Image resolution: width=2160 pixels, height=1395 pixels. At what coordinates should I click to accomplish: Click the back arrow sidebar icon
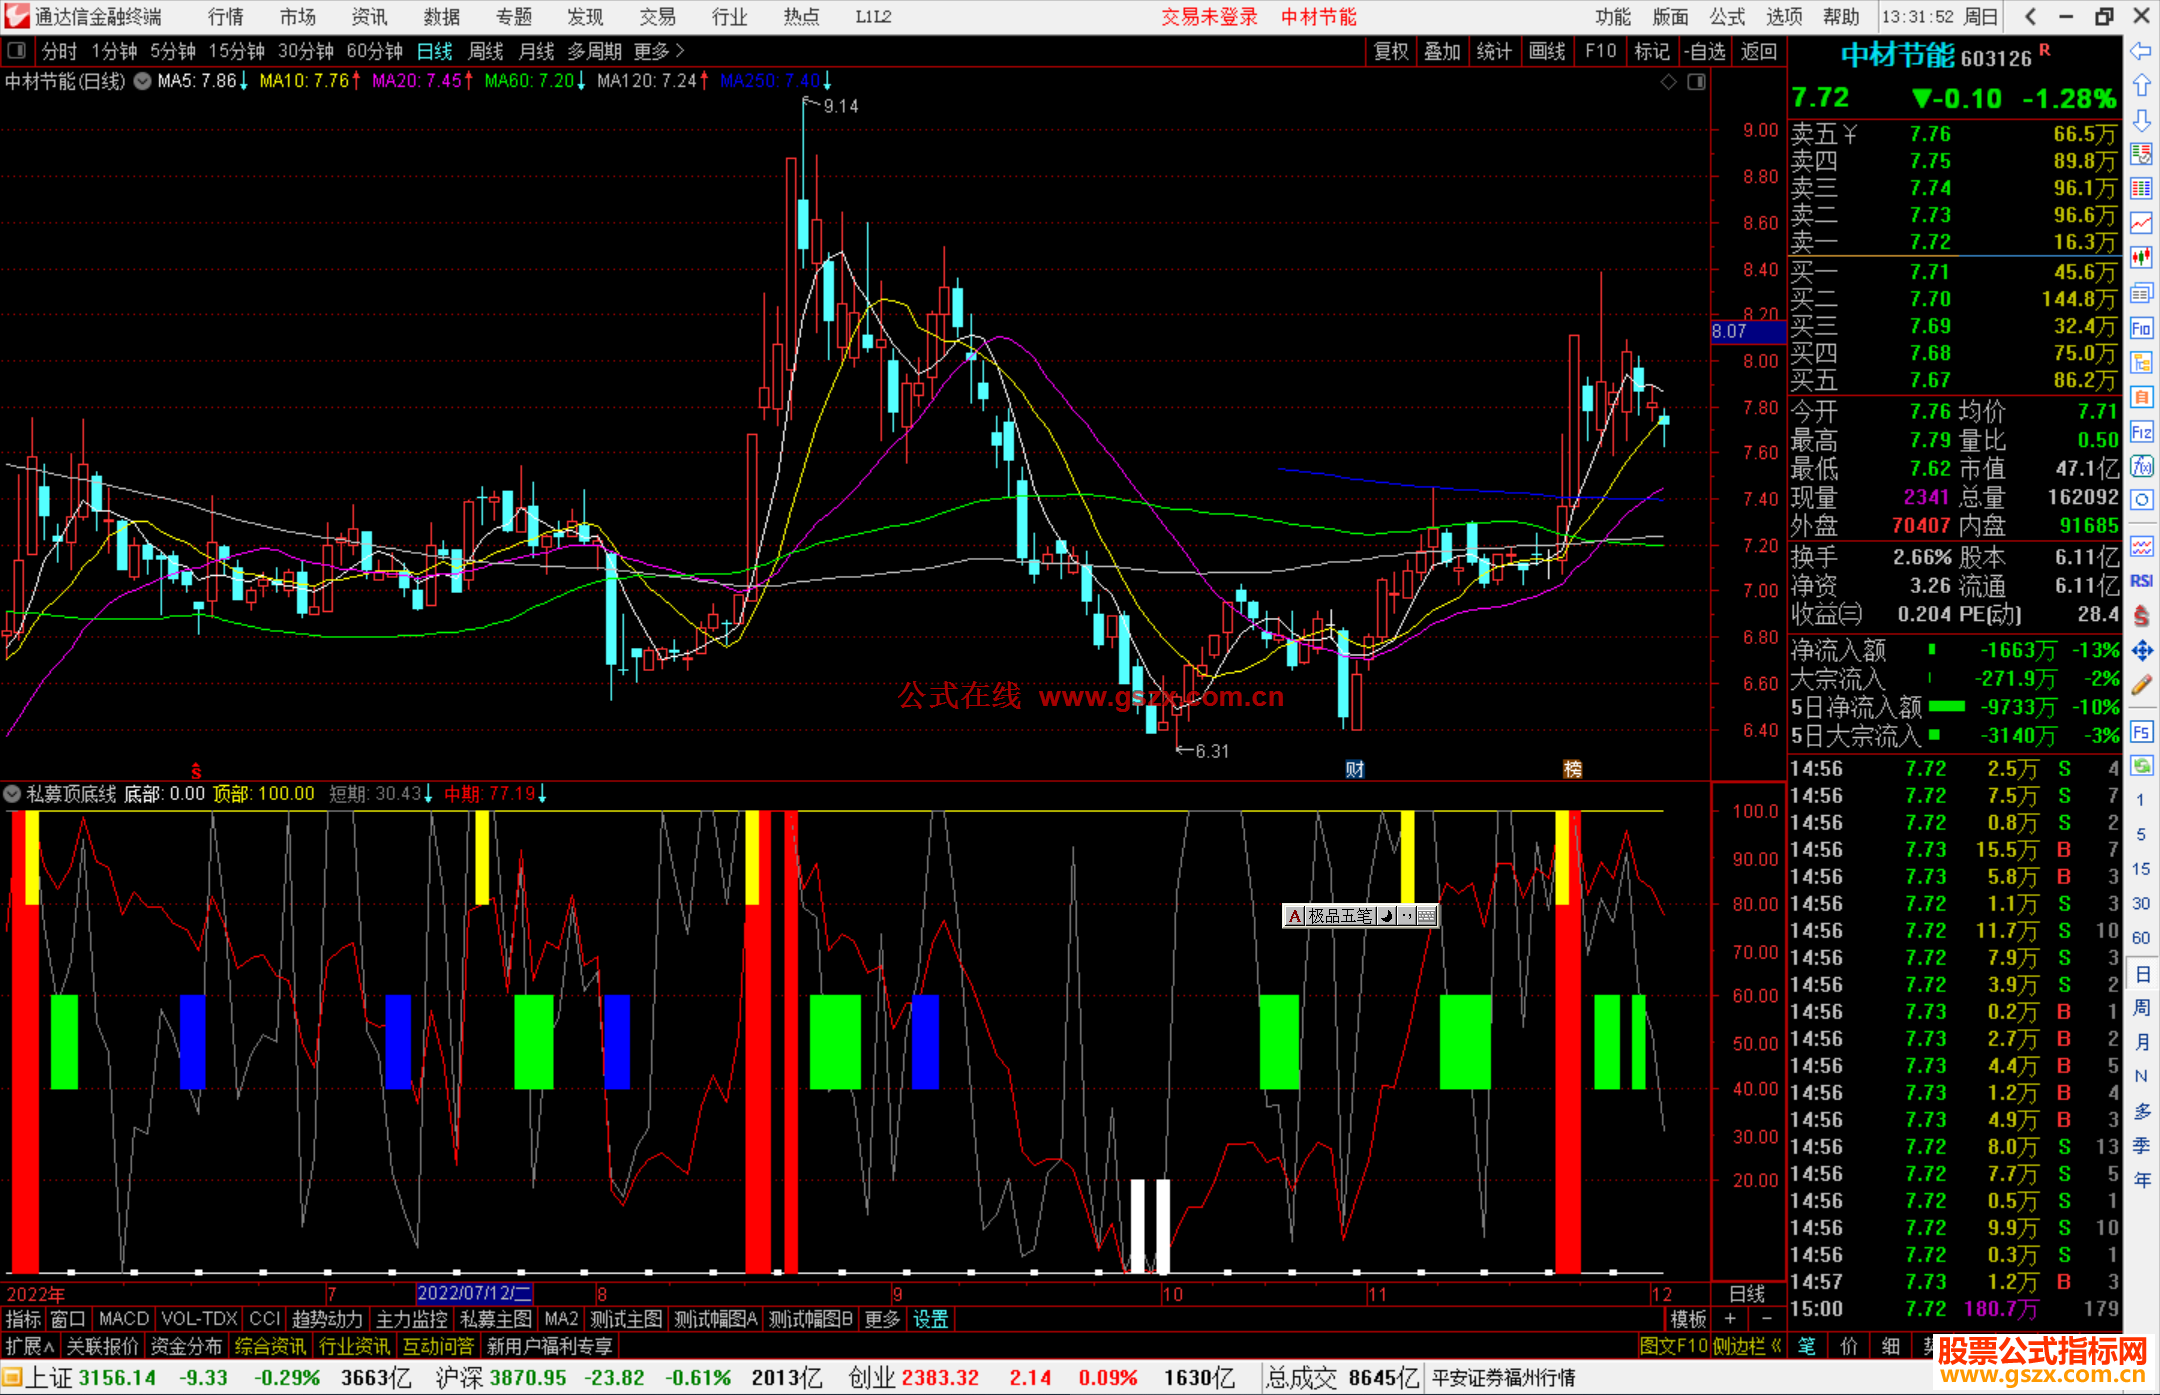[2141, 51]
